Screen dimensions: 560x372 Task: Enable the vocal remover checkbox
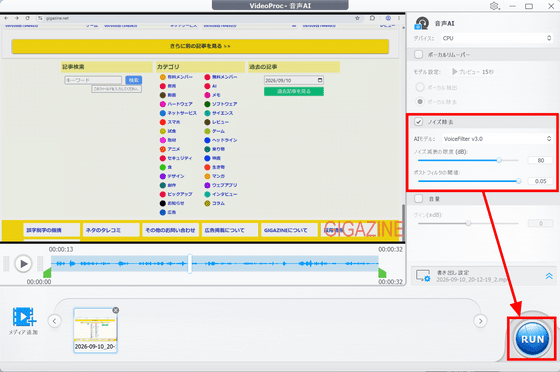[418, 55]
